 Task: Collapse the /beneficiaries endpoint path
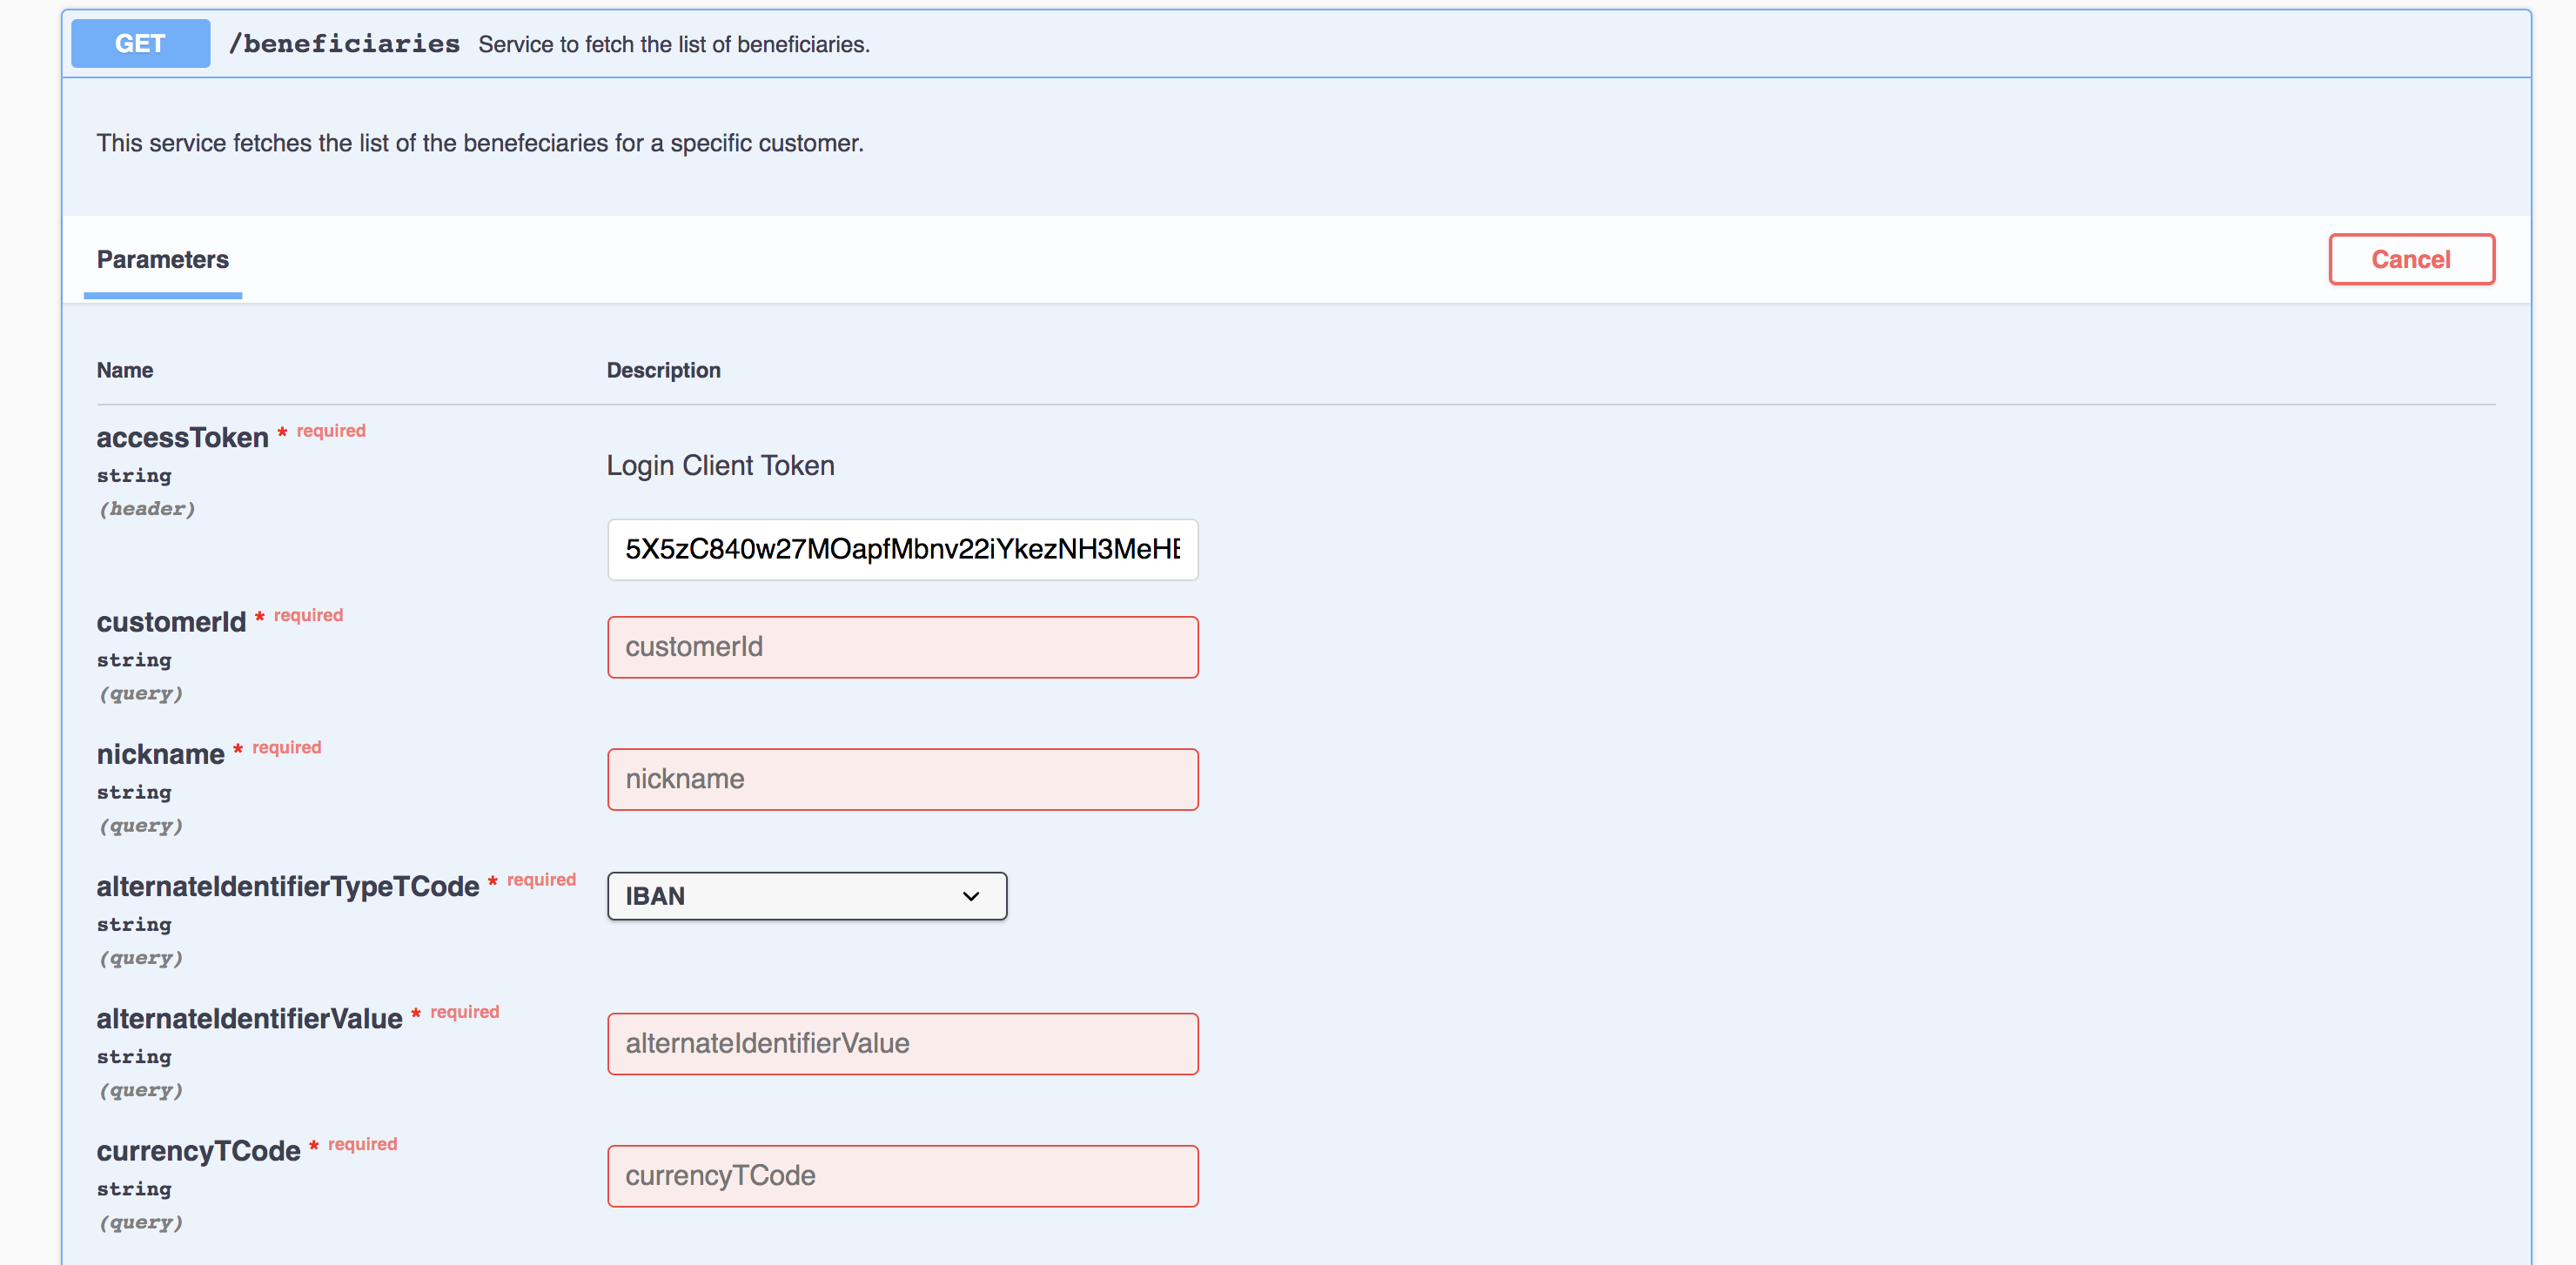344,44
